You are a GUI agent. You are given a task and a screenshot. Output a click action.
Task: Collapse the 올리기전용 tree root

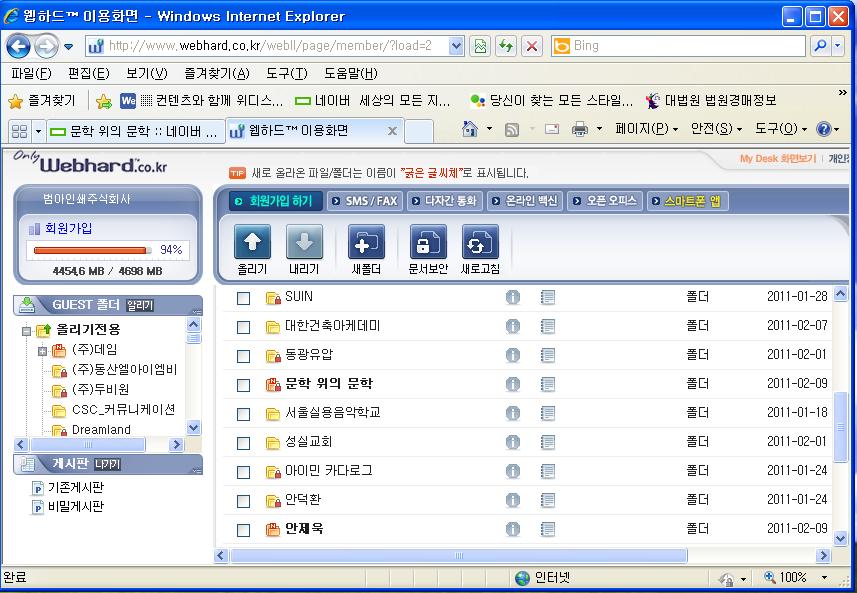[27, 330]
